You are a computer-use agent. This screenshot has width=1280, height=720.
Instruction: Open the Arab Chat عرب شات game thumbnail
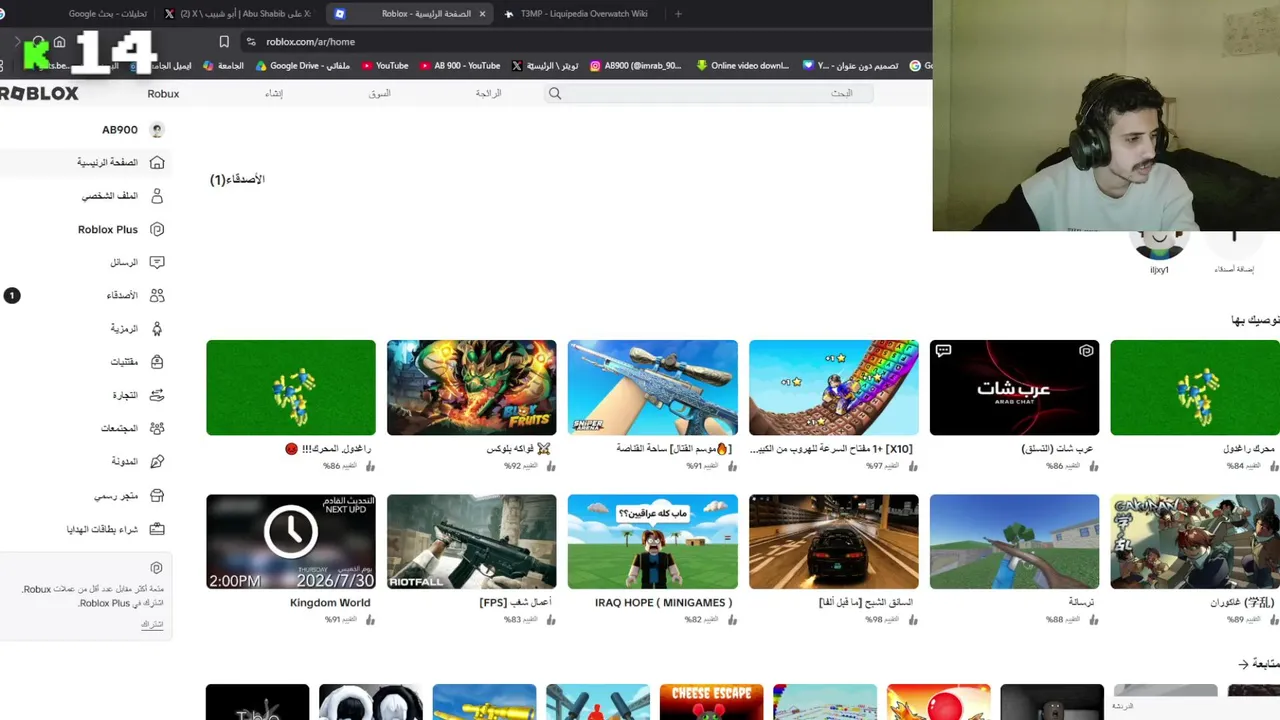[1015, 388]
